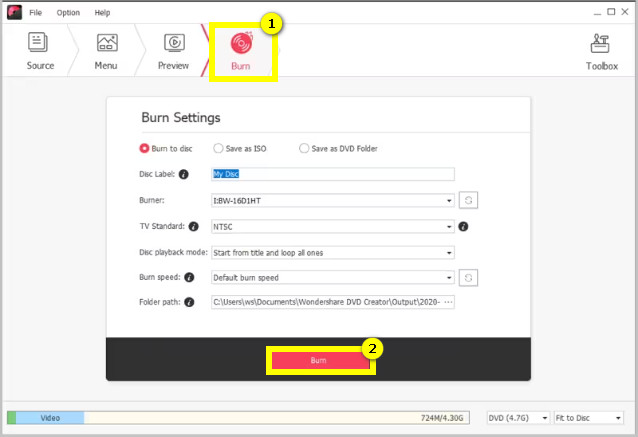The height and width of the screenshot is (437, 638).
Task: Show info next to TV Standard label
Action: (x=194, y=226)
